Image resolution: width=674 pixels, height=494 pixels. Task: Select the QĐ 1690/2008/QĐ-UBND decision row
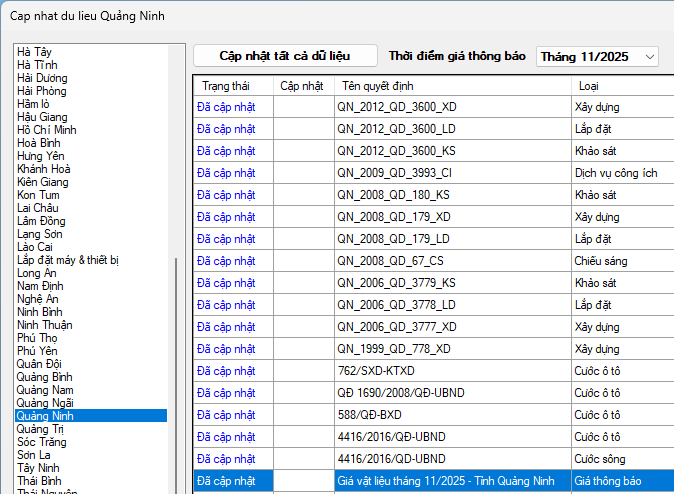point(400,392)
